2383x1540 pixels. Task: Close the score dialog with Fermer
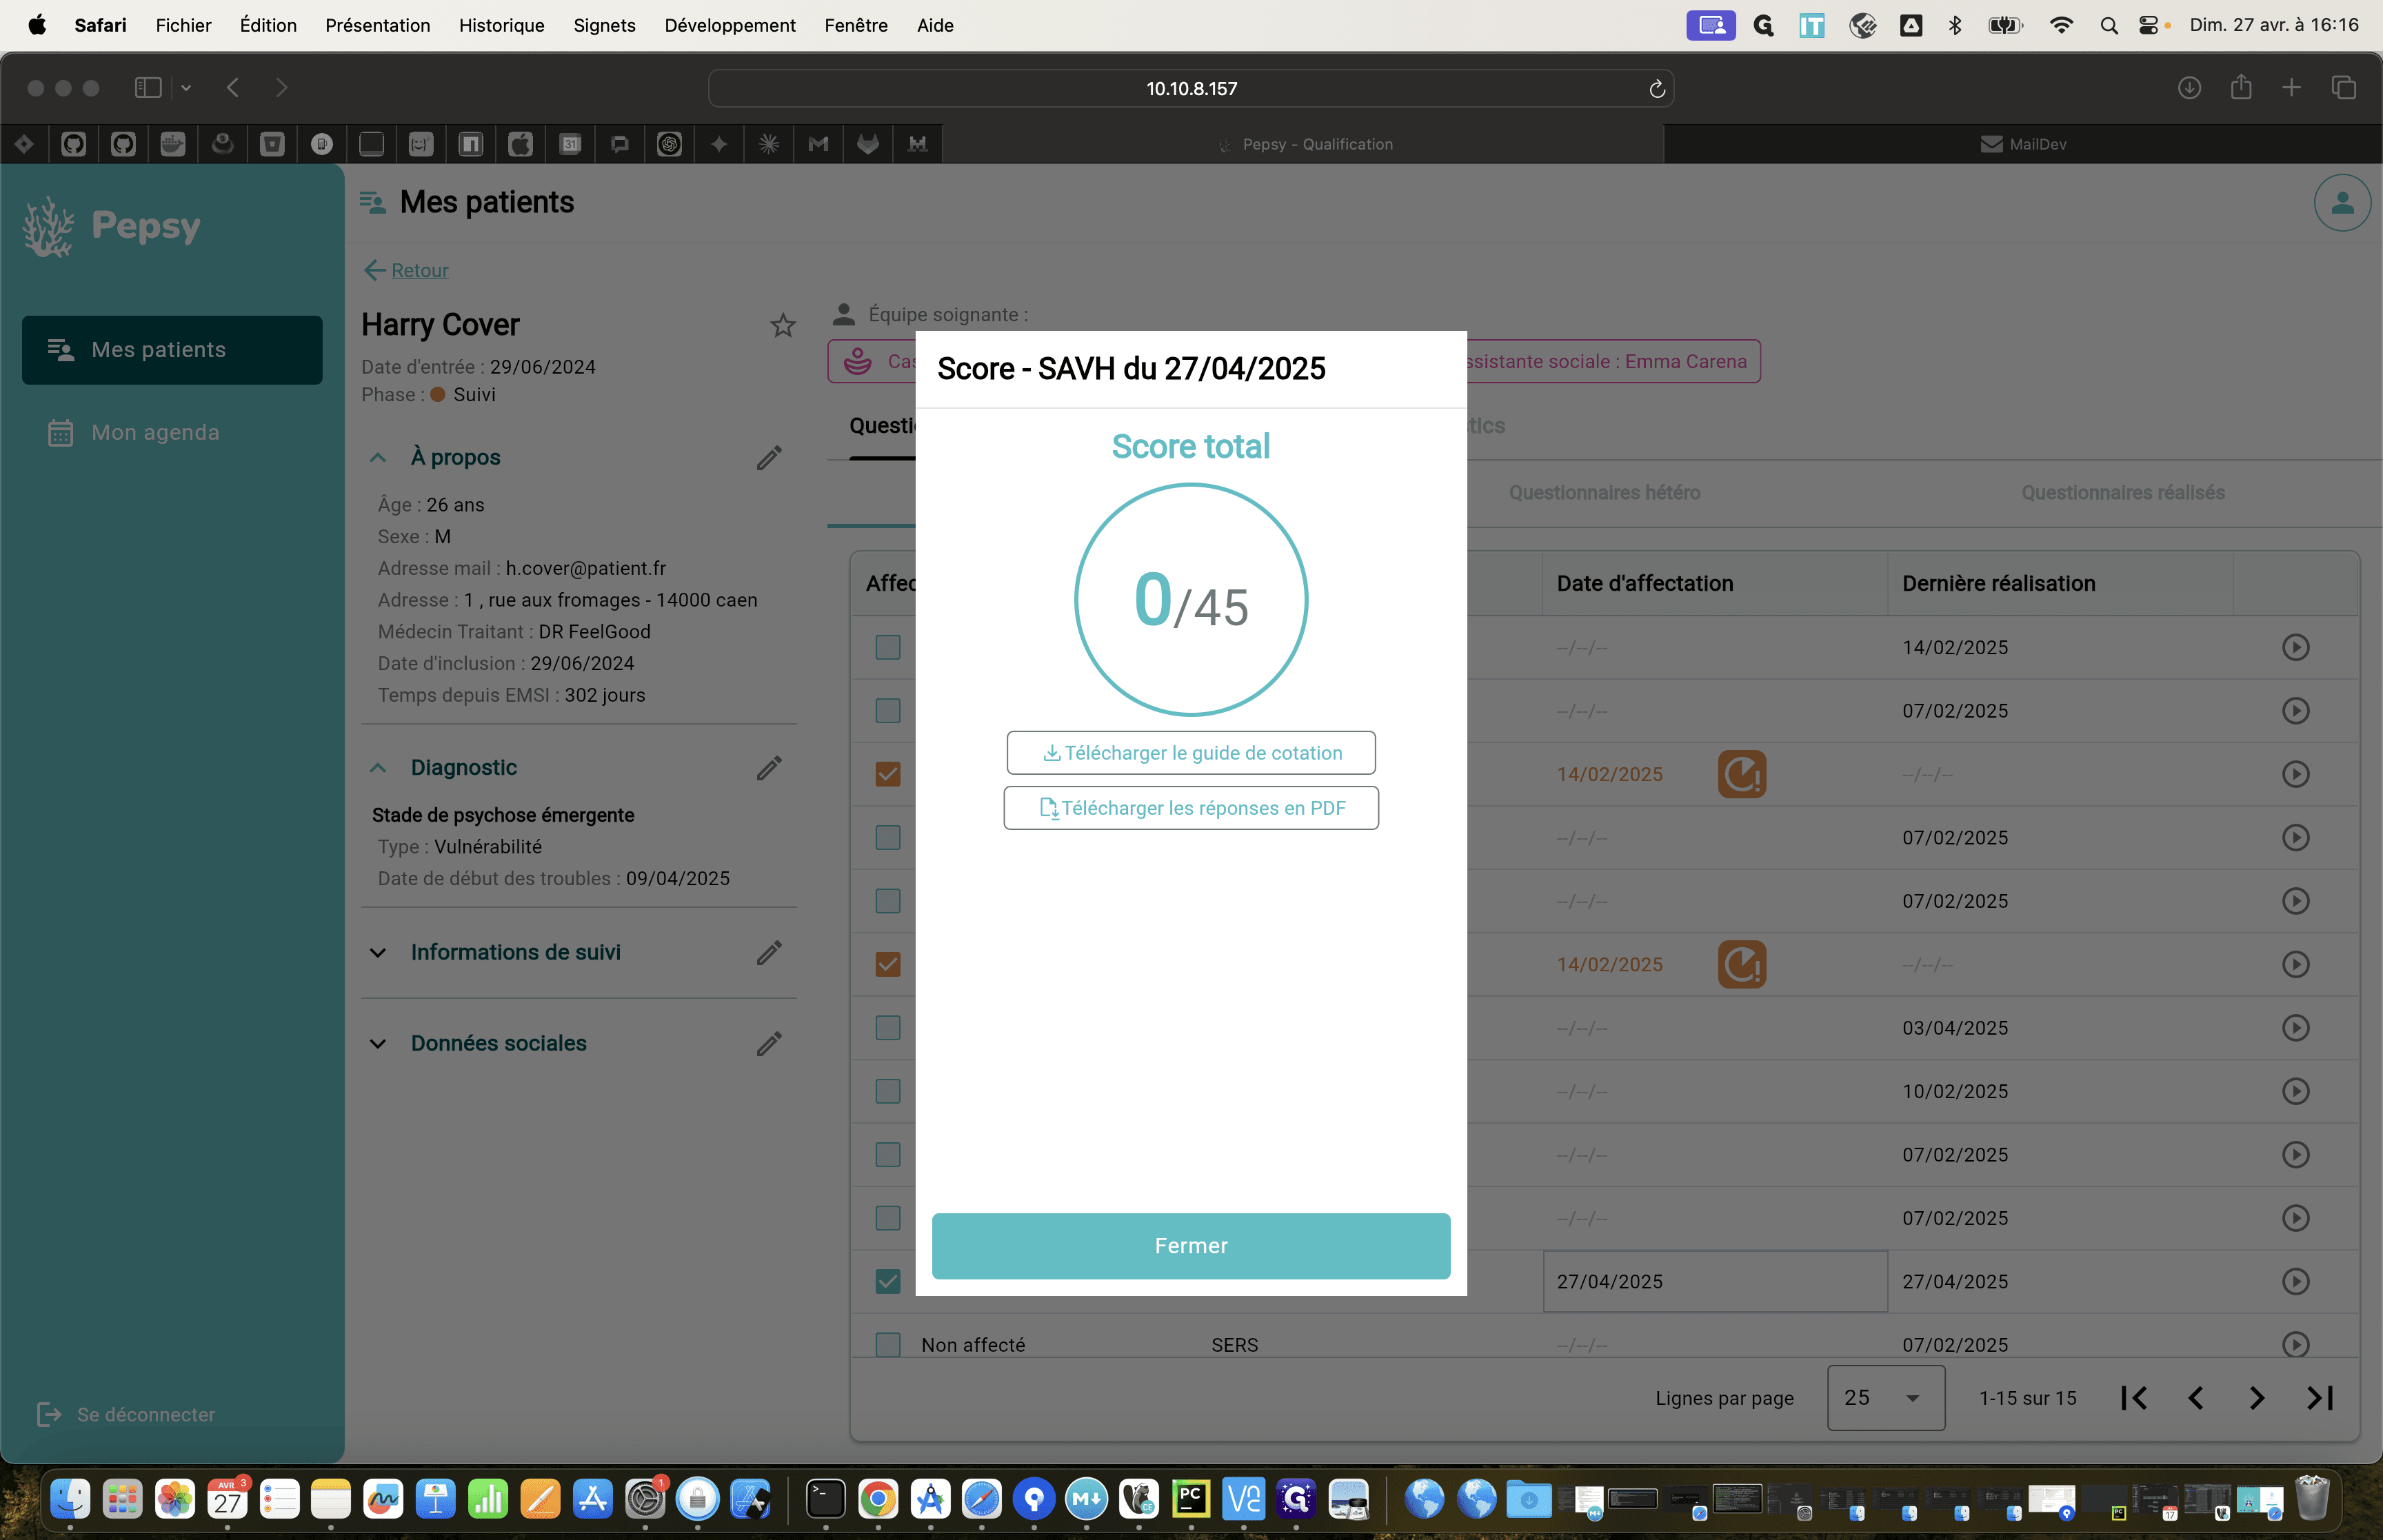1190,1245
